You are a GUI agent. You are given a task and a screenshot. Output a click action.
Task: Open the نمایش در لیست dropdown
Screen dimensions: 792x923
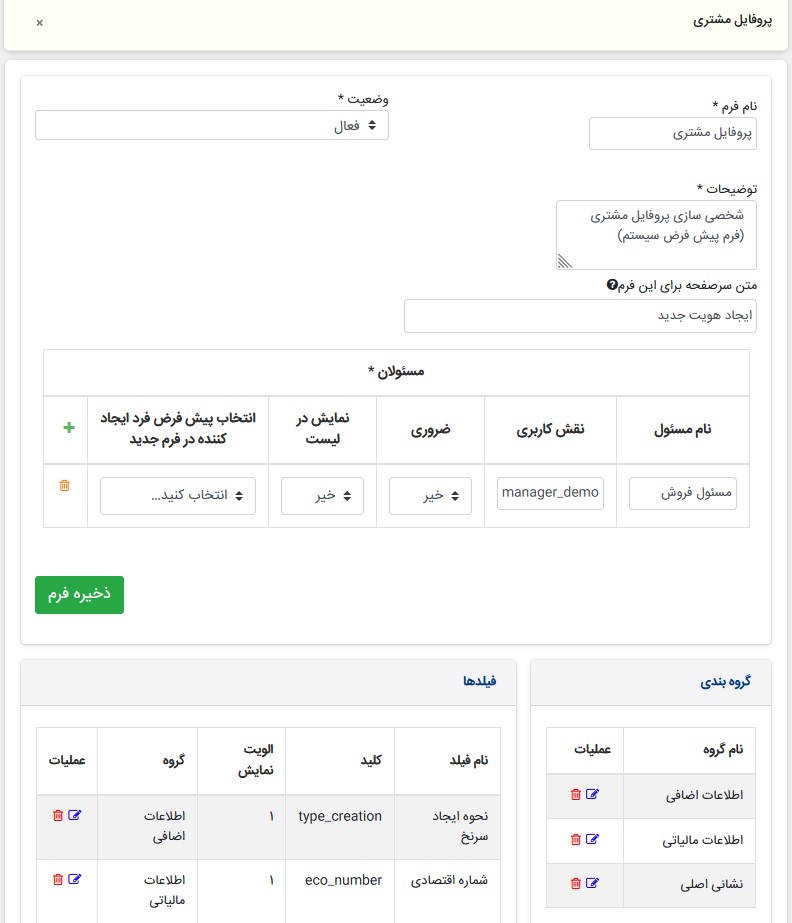point(322,495)
